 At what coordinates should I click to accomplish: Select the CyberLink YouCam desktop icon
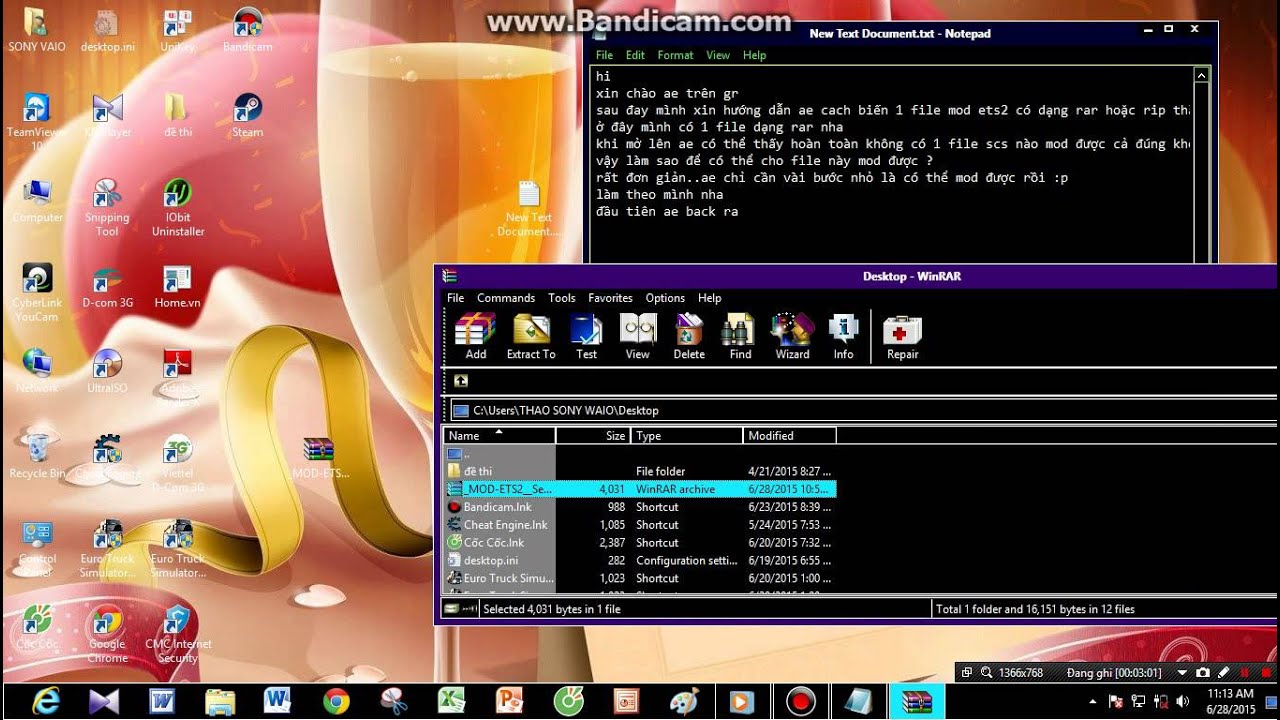[37, 293]
